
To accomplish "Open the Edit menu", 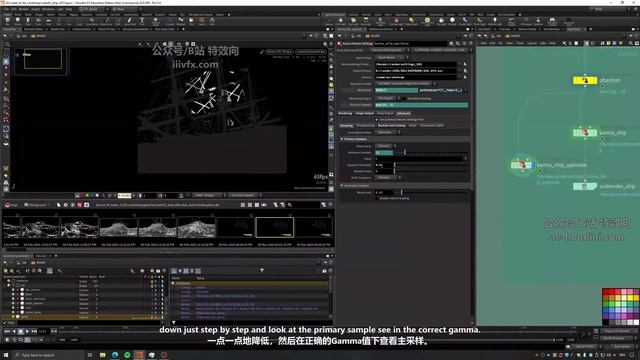I will pyautogui.click(x=14, y=9).
